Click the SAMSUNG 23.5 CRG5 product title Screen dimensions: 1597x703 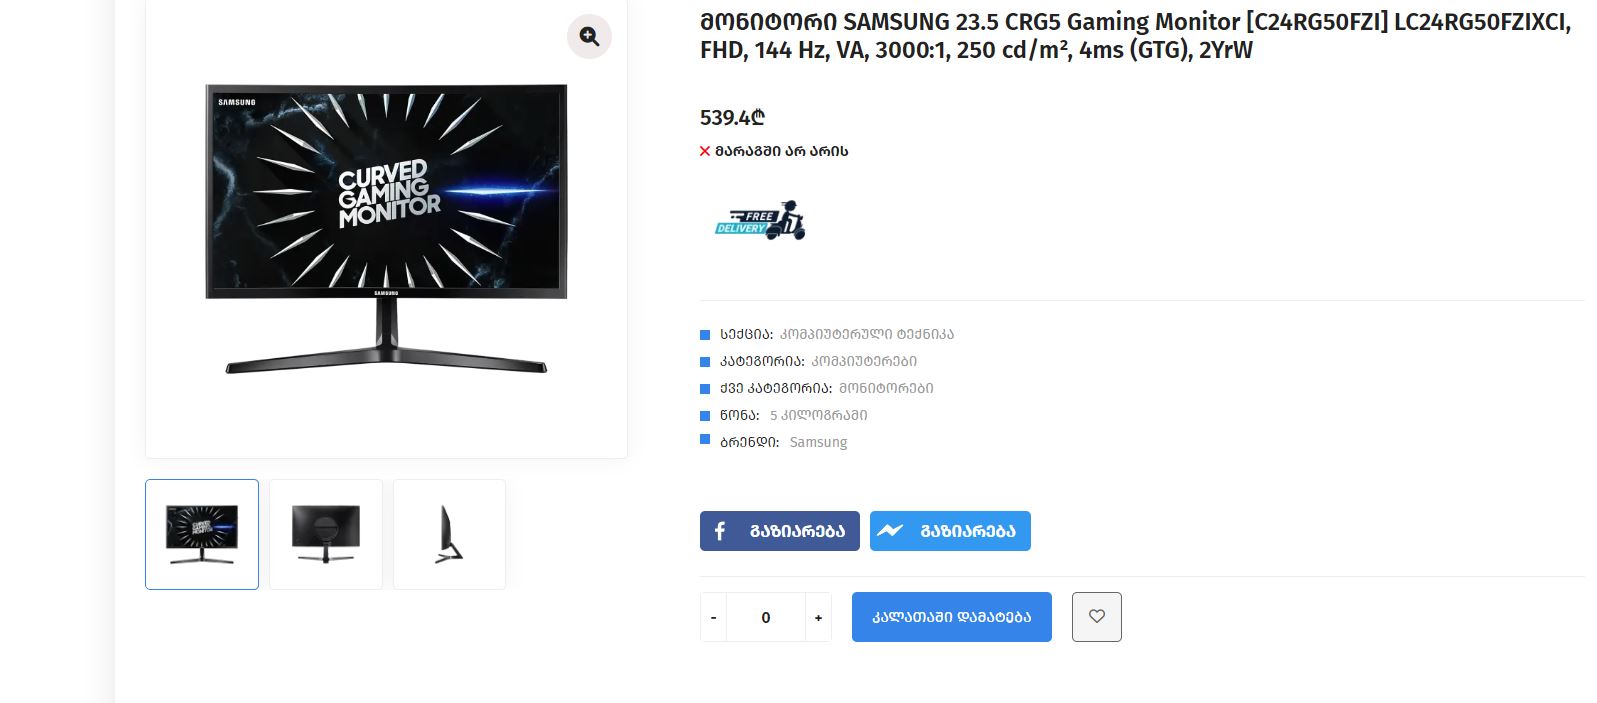point(1136,36)
